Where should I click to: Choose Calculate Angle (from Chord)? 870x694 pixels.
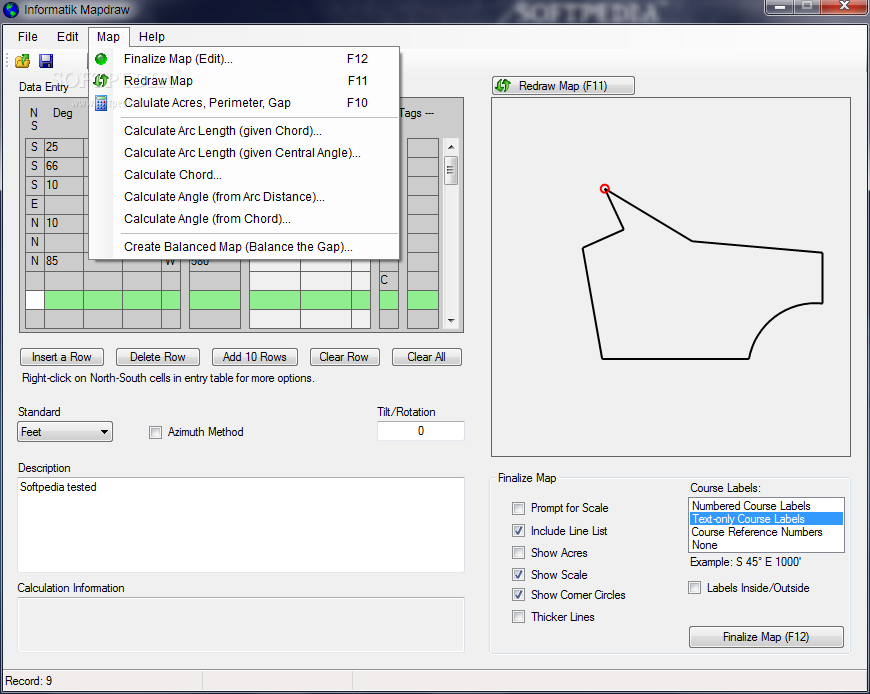(x=244, y=219)
